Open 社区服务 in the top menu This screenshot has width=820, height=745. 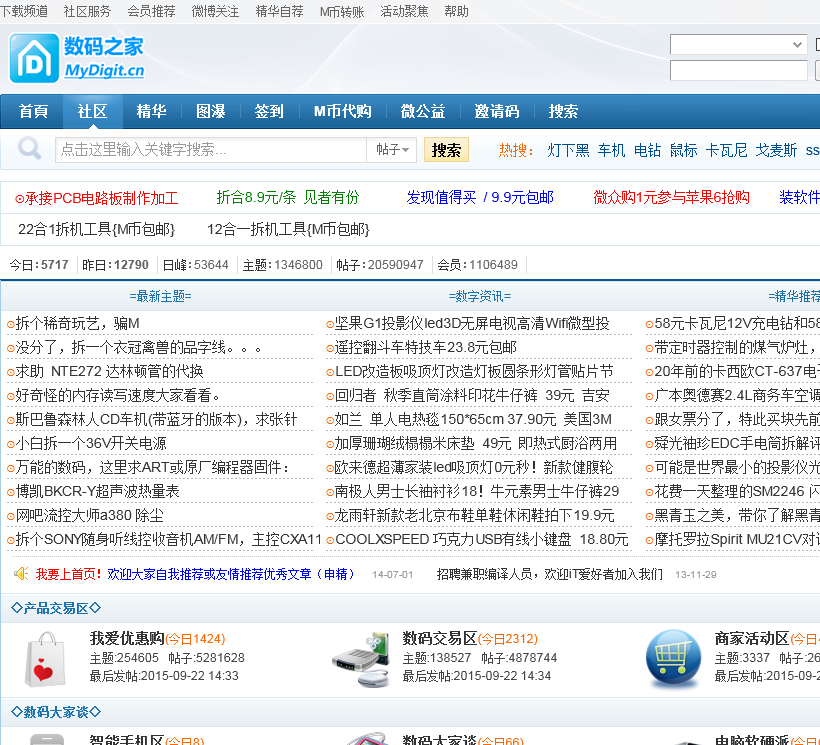(87, 11)
